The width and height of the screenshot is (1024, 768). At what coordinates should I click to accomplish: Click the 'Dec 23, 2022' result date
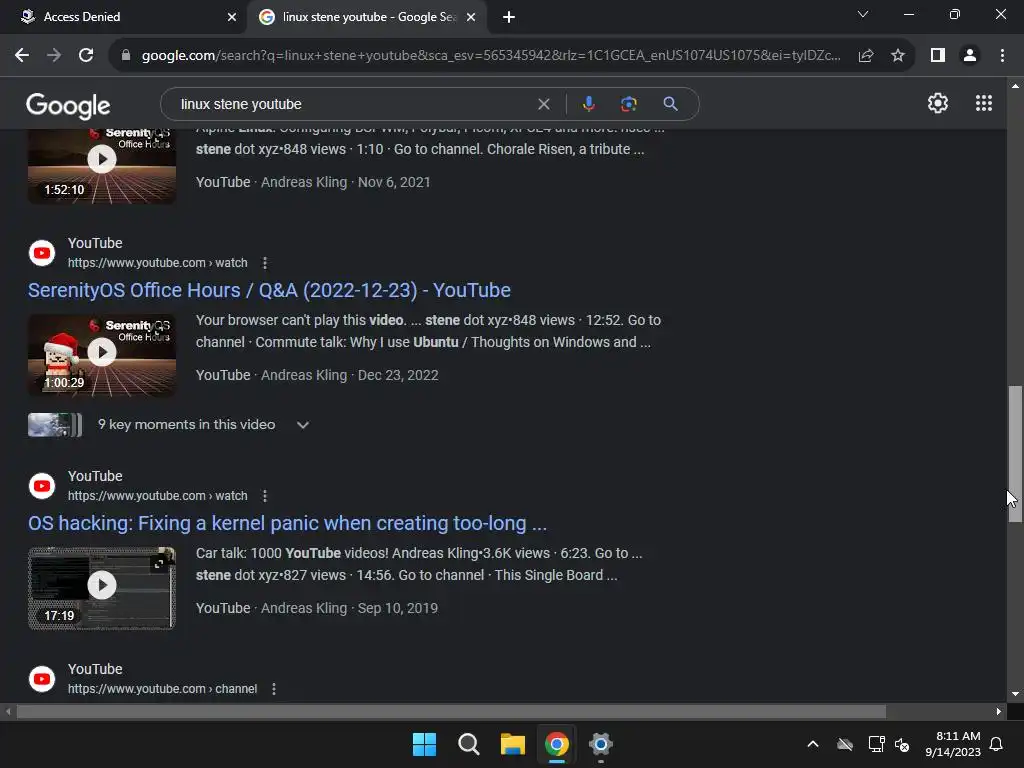tap(398, 376)
